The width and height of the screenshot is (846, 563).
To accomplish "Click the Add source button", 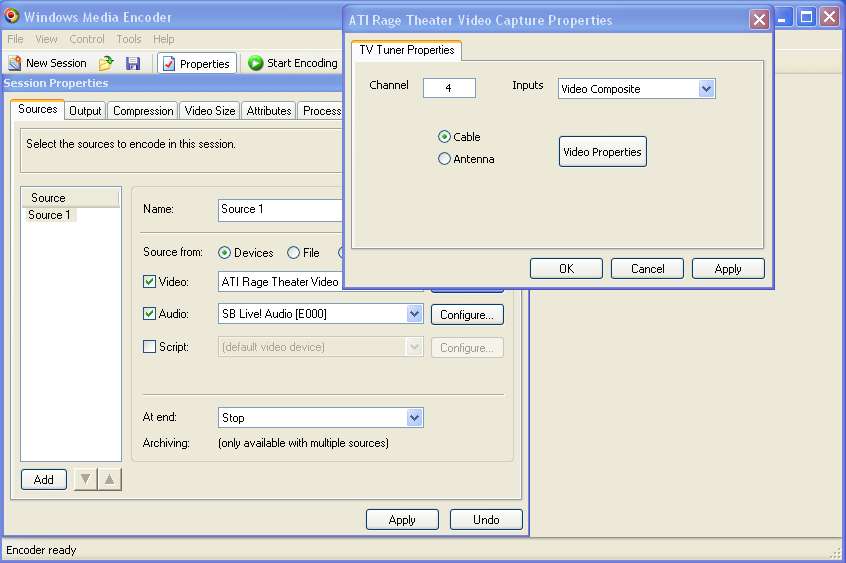I will pyautogui.click(x=44, y=479).
